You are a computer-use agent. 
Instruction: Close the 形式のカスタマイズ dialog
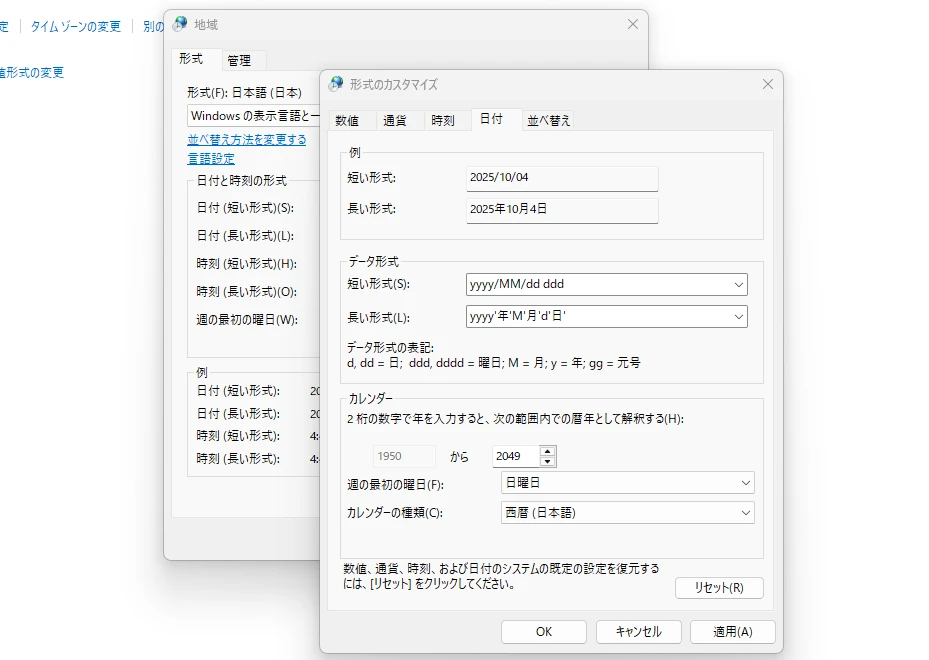click(x=767, y=84)
